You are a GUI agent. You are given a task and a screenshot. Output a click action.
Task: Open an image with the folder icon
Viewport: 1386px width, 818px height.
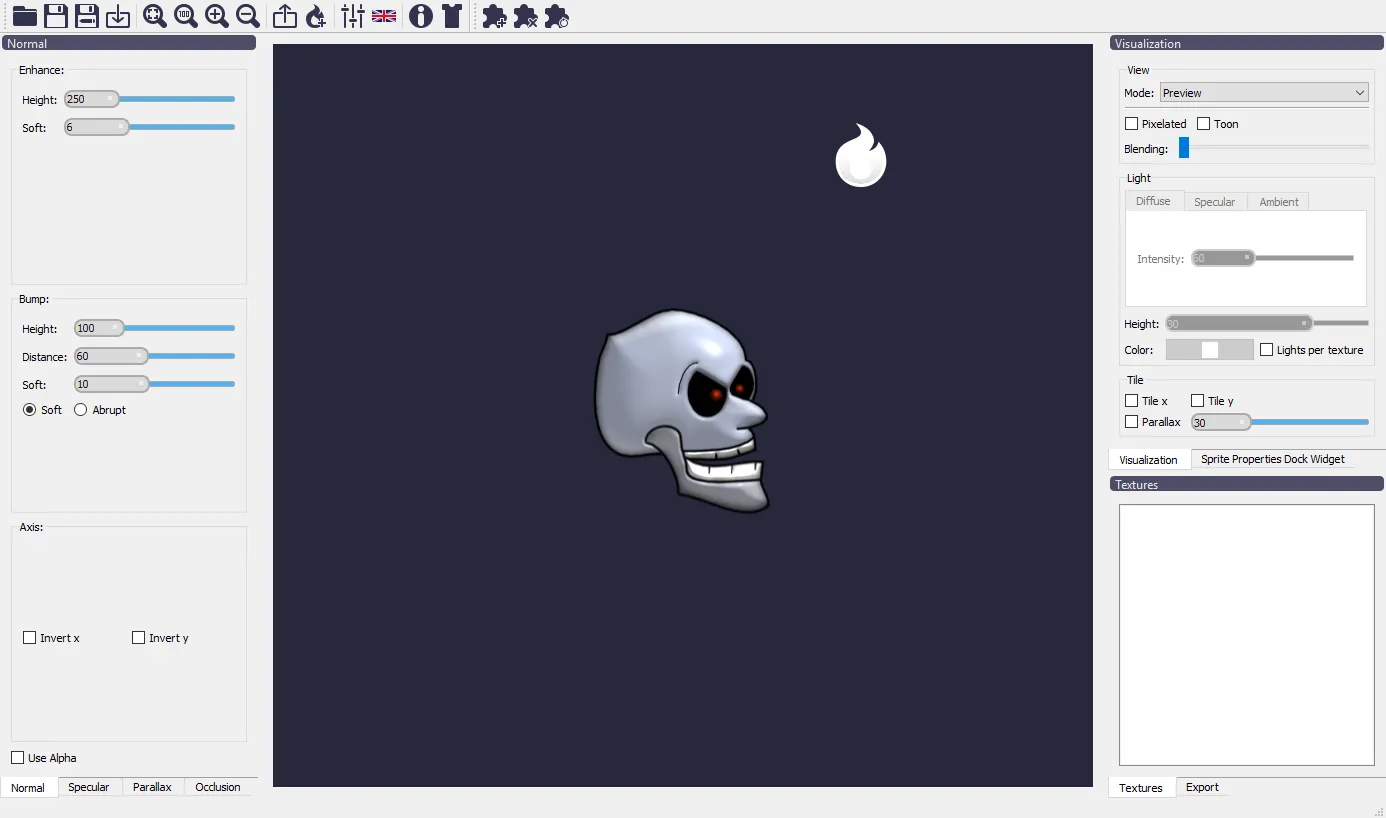25,16
